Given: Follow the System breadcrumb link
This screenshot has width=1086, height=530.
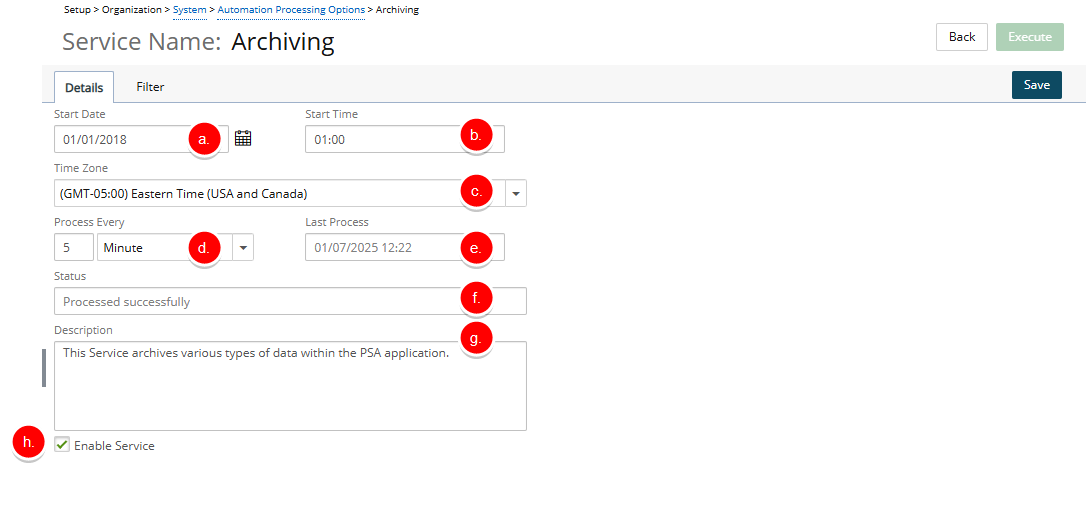Looking at the screenshot, I should (189, 10).
